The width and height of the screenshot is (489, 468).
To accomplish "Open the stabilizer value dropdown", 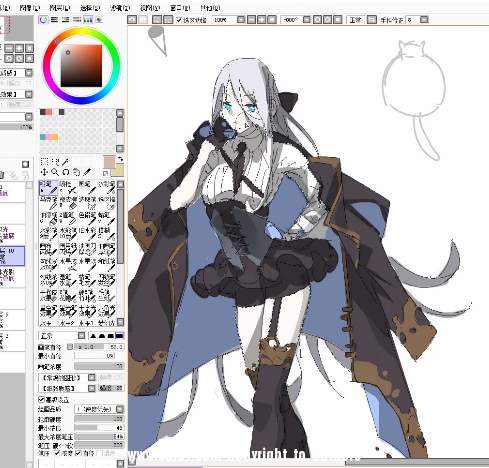I will tap(424, 20).
